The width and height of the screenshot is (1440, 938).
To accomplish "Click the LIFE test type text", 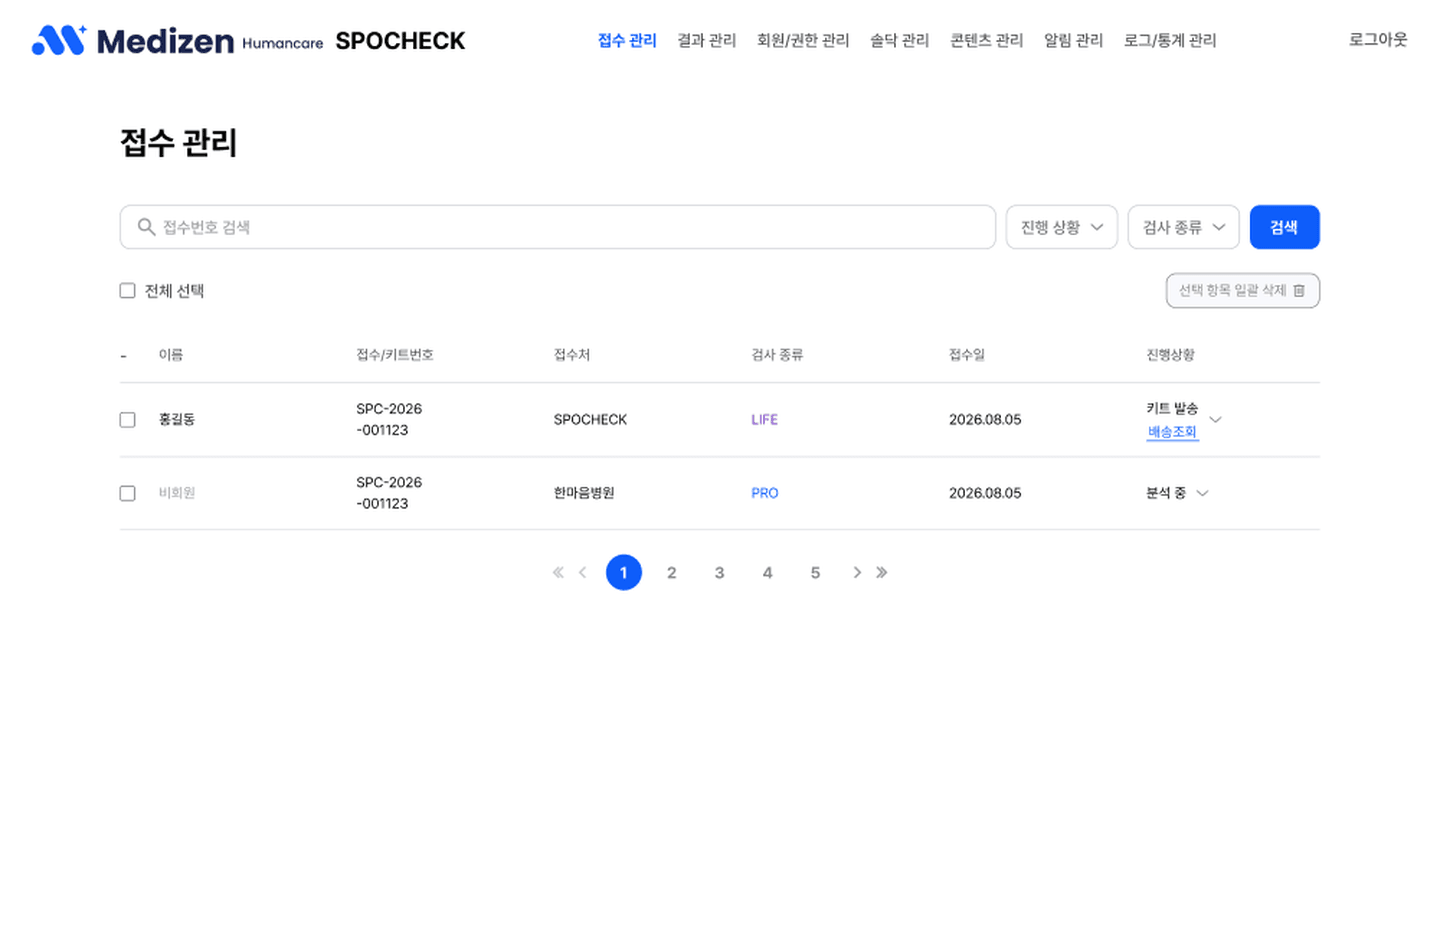I will 765,420.
